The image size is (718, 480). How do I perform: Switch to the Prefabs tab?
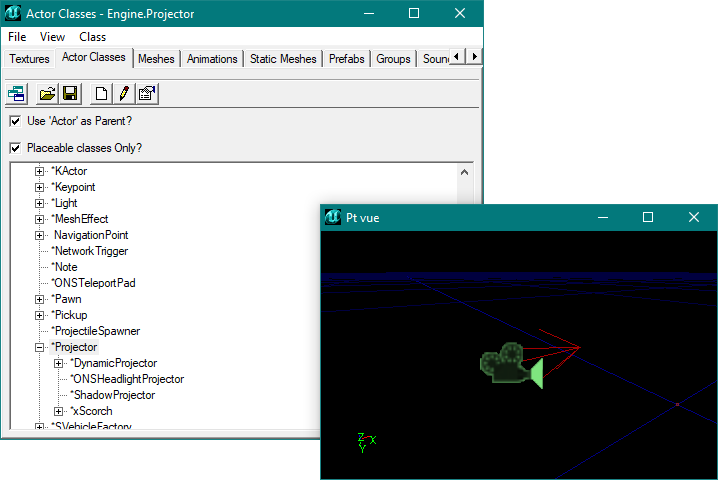point(347,59)
